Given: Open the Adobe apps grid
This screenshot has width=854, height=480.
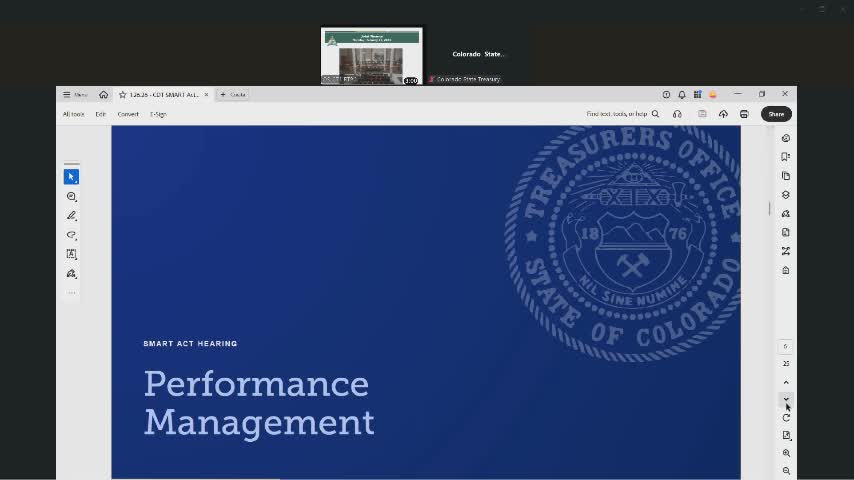Looking at the screenshot, I should (x=697, y=95).
